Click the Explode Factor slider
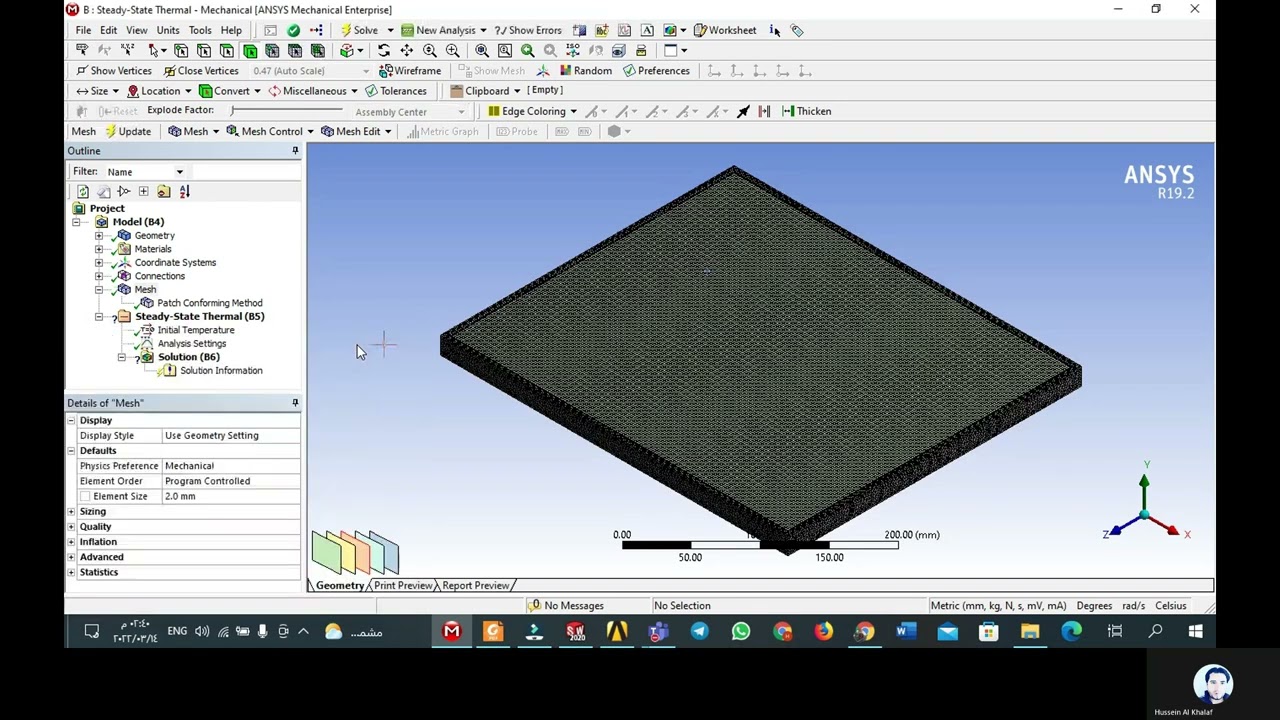 click(x=285, y=111)
